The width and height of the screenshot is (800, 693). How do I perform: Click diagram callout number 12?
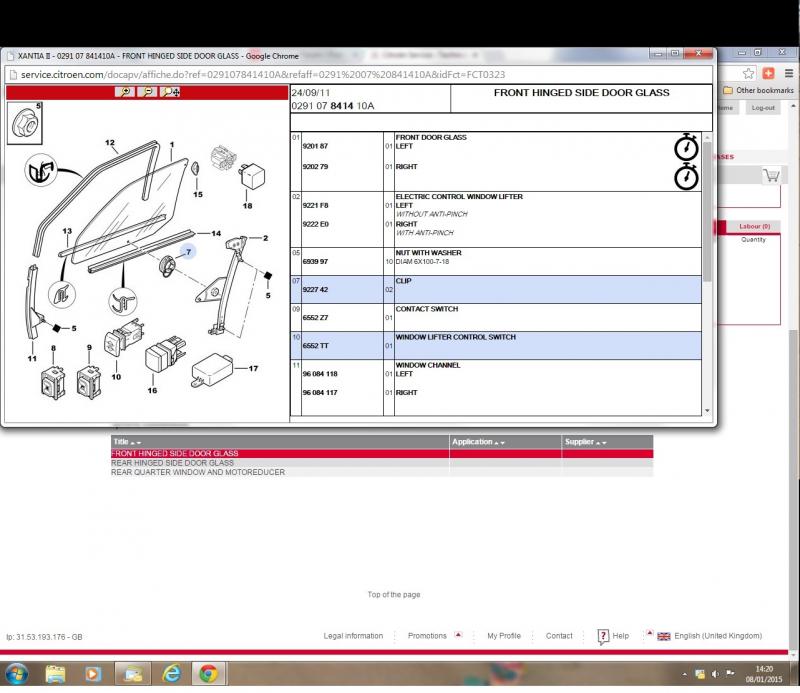click(110, 143)
